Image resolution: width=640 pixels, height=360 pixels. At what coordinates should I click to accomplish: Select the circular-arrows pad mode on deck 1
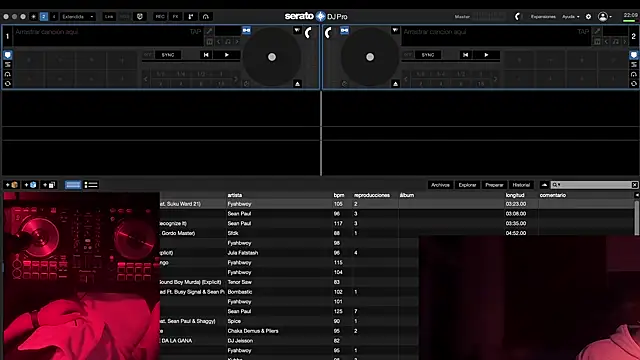coord(8,84)
